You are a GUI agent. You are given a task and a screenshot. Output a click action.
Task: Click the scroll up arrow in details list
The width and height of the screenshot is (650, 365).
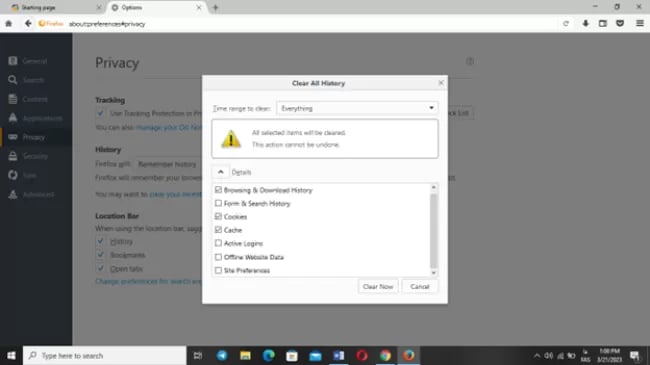tap(434, 187)
